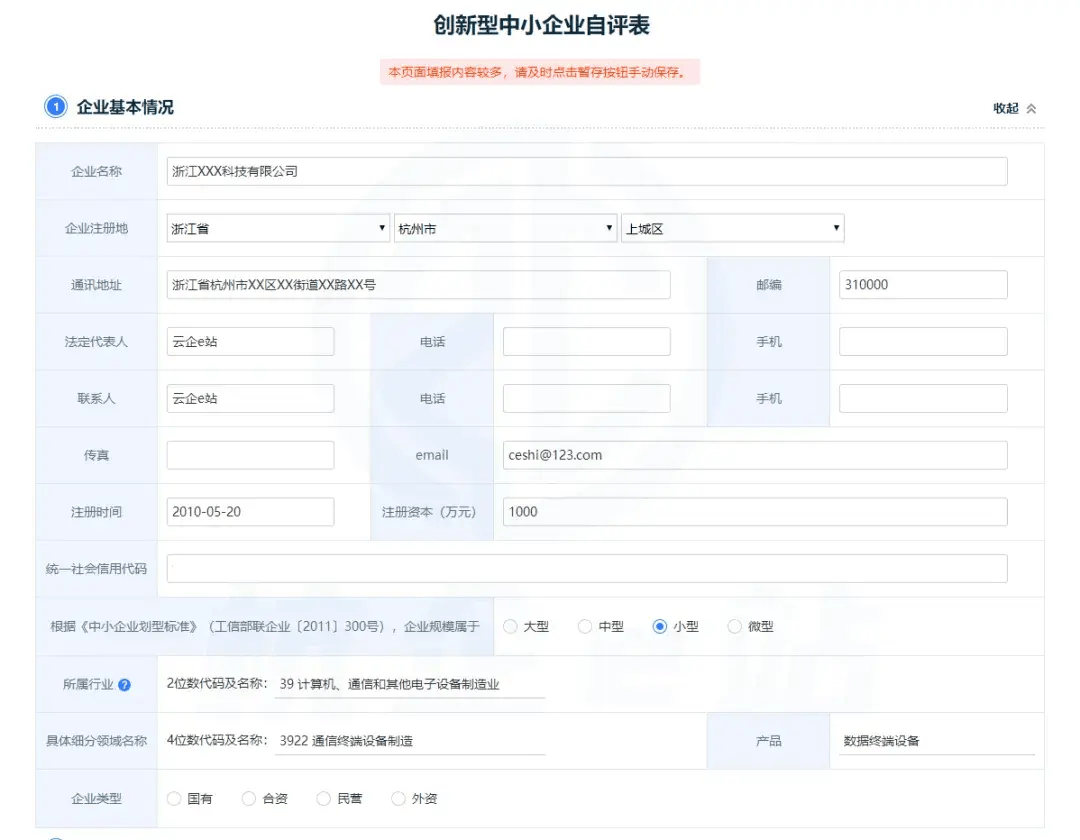Click the step 1 circle beside 企业基本情况
The width and height of the screenshot is (1080, 840).
pyautogui.click(x=56, y=107)
